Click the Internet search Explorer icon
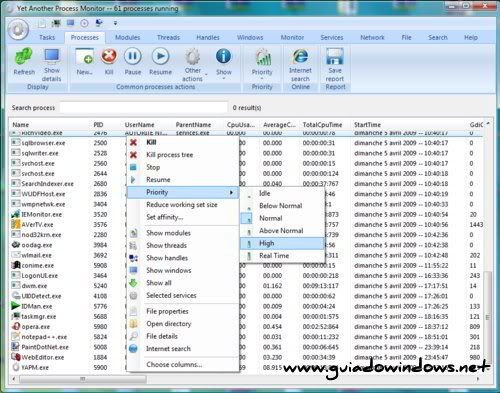This screenshot has height=393, width=500. (x=300, y=56)
